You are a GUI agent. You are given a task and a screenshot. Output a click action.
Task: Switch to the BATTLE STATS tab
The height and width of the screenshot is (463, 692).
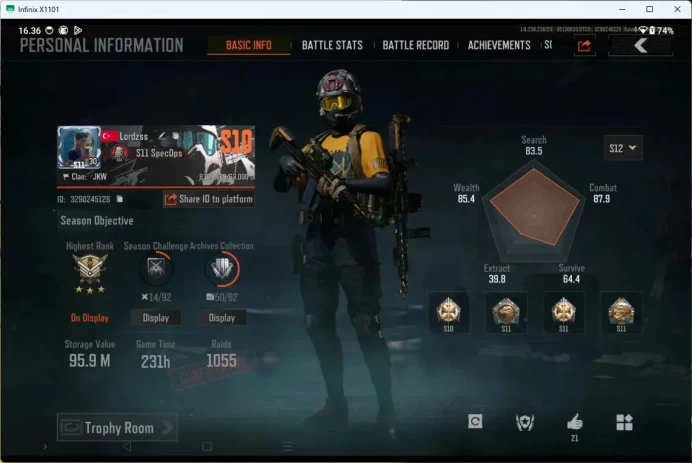pyautogui.click(x=332, y=45)
